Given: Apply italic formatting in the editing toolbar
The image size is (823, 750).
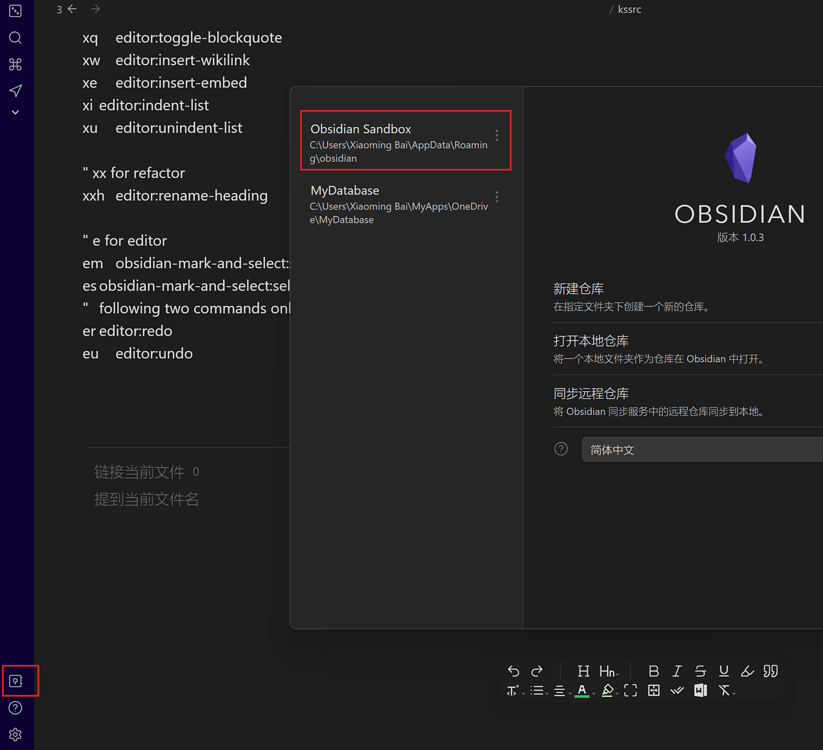Looking at the screenshot, I should coord(677,671).
